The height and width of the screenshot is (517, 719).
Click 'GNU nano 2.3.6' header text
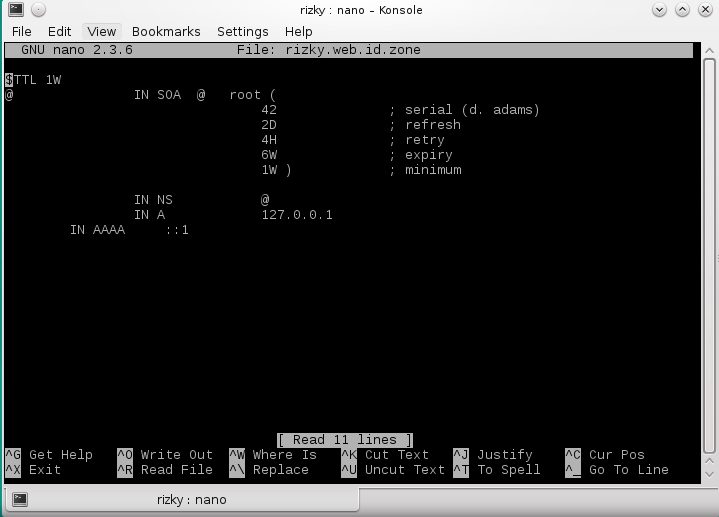tap(77, 50)
